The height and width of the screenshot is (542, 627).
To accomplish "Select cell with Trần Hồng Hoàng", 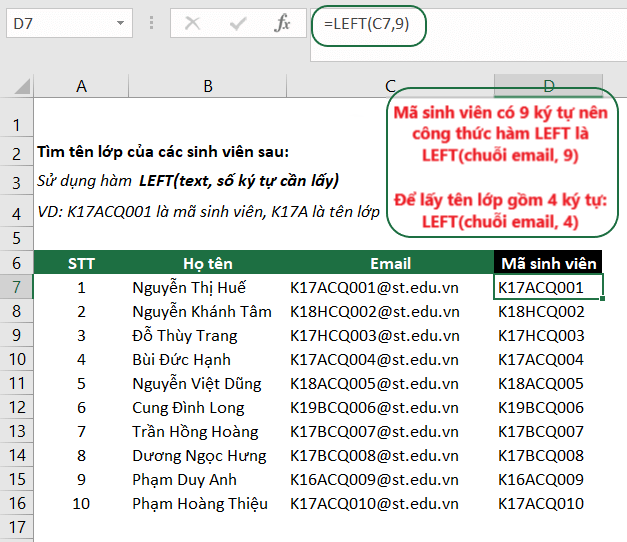I will (x=208, y=431).
